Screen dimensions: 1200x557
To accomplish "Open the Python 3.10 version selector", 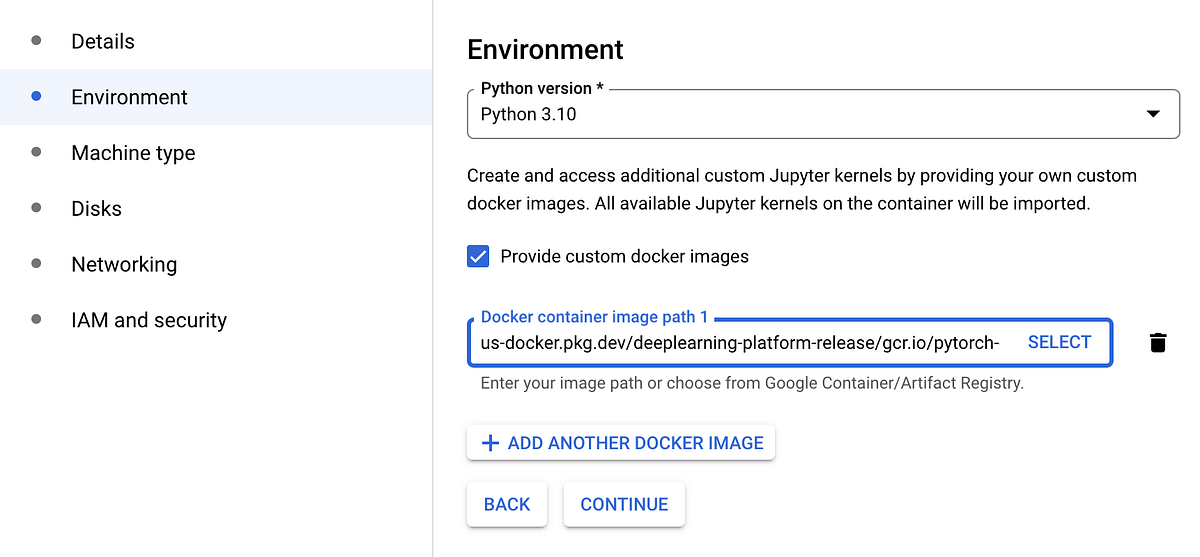I will coord(800,114).
